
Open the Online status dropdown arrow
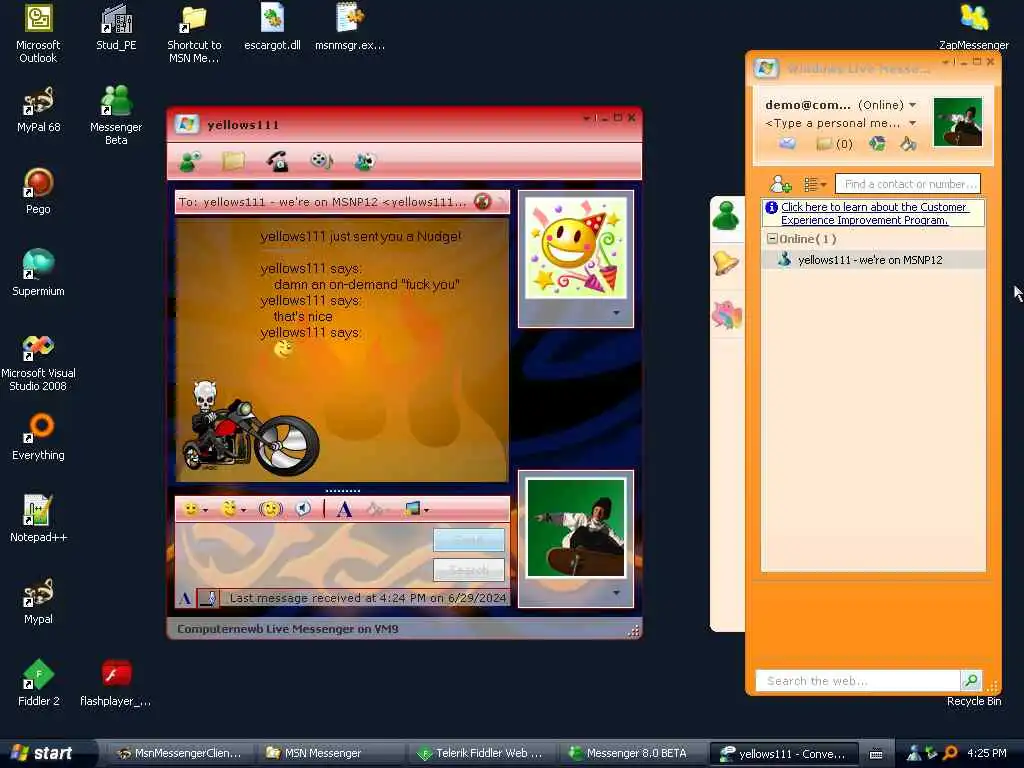click(x=912, y=105)
